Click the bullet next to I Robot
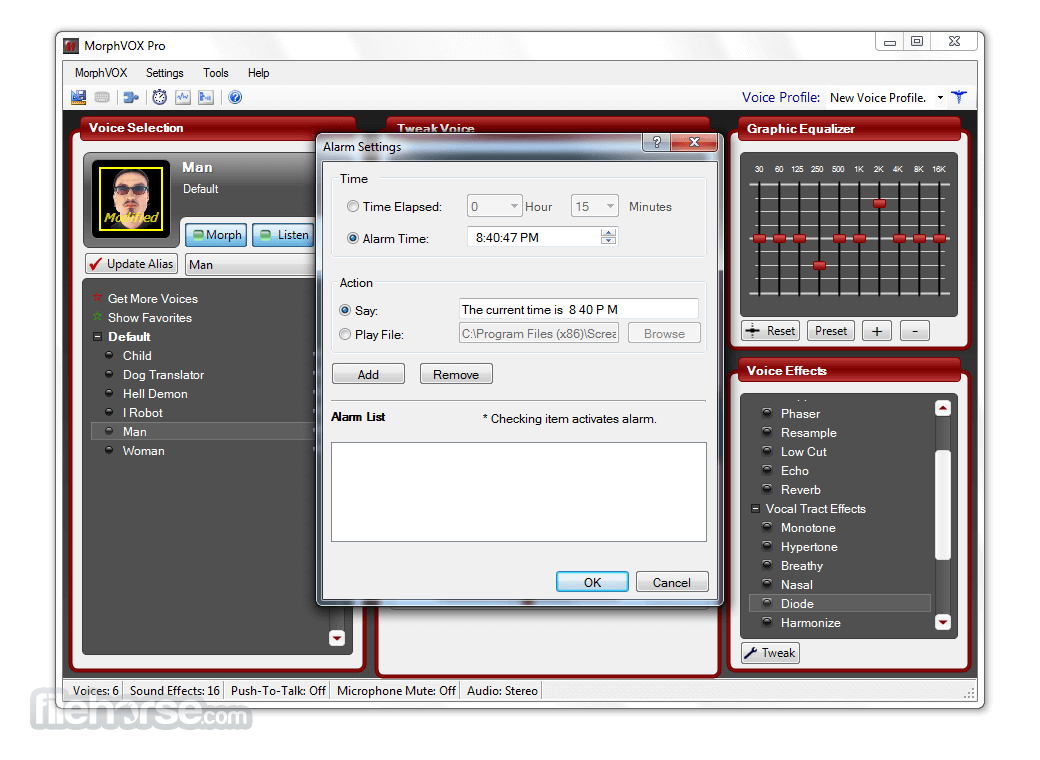This screenshot has width=1040, height=760. pos(109,412)
